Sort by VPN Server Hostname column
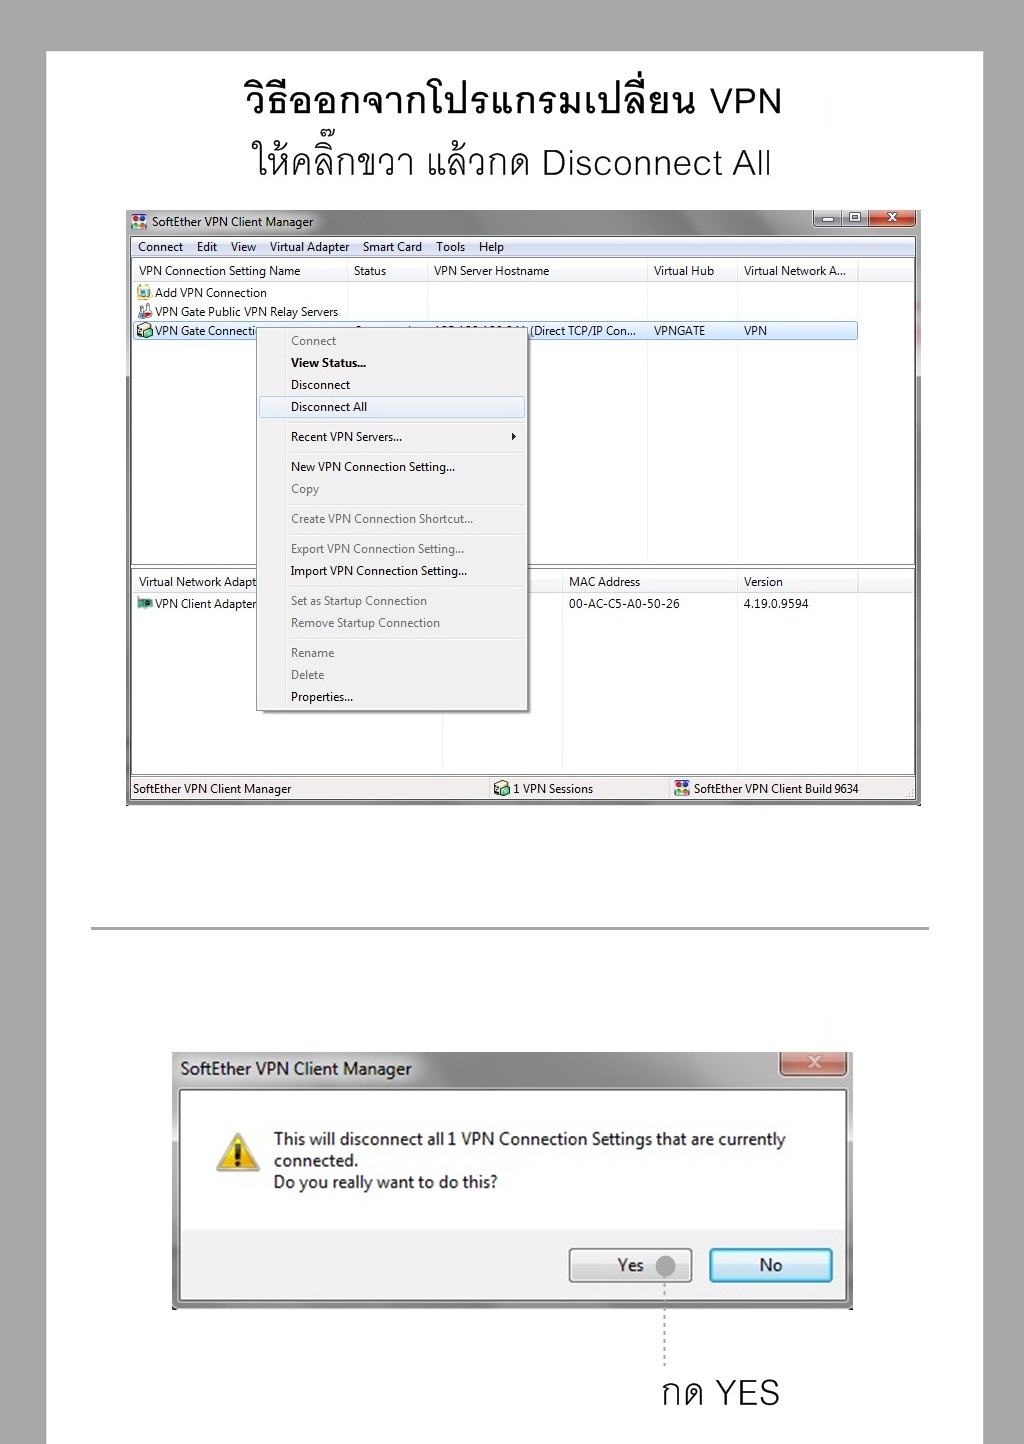Image resolution: width=1024 pixels, height=1444 pixels. pos(537,271)
